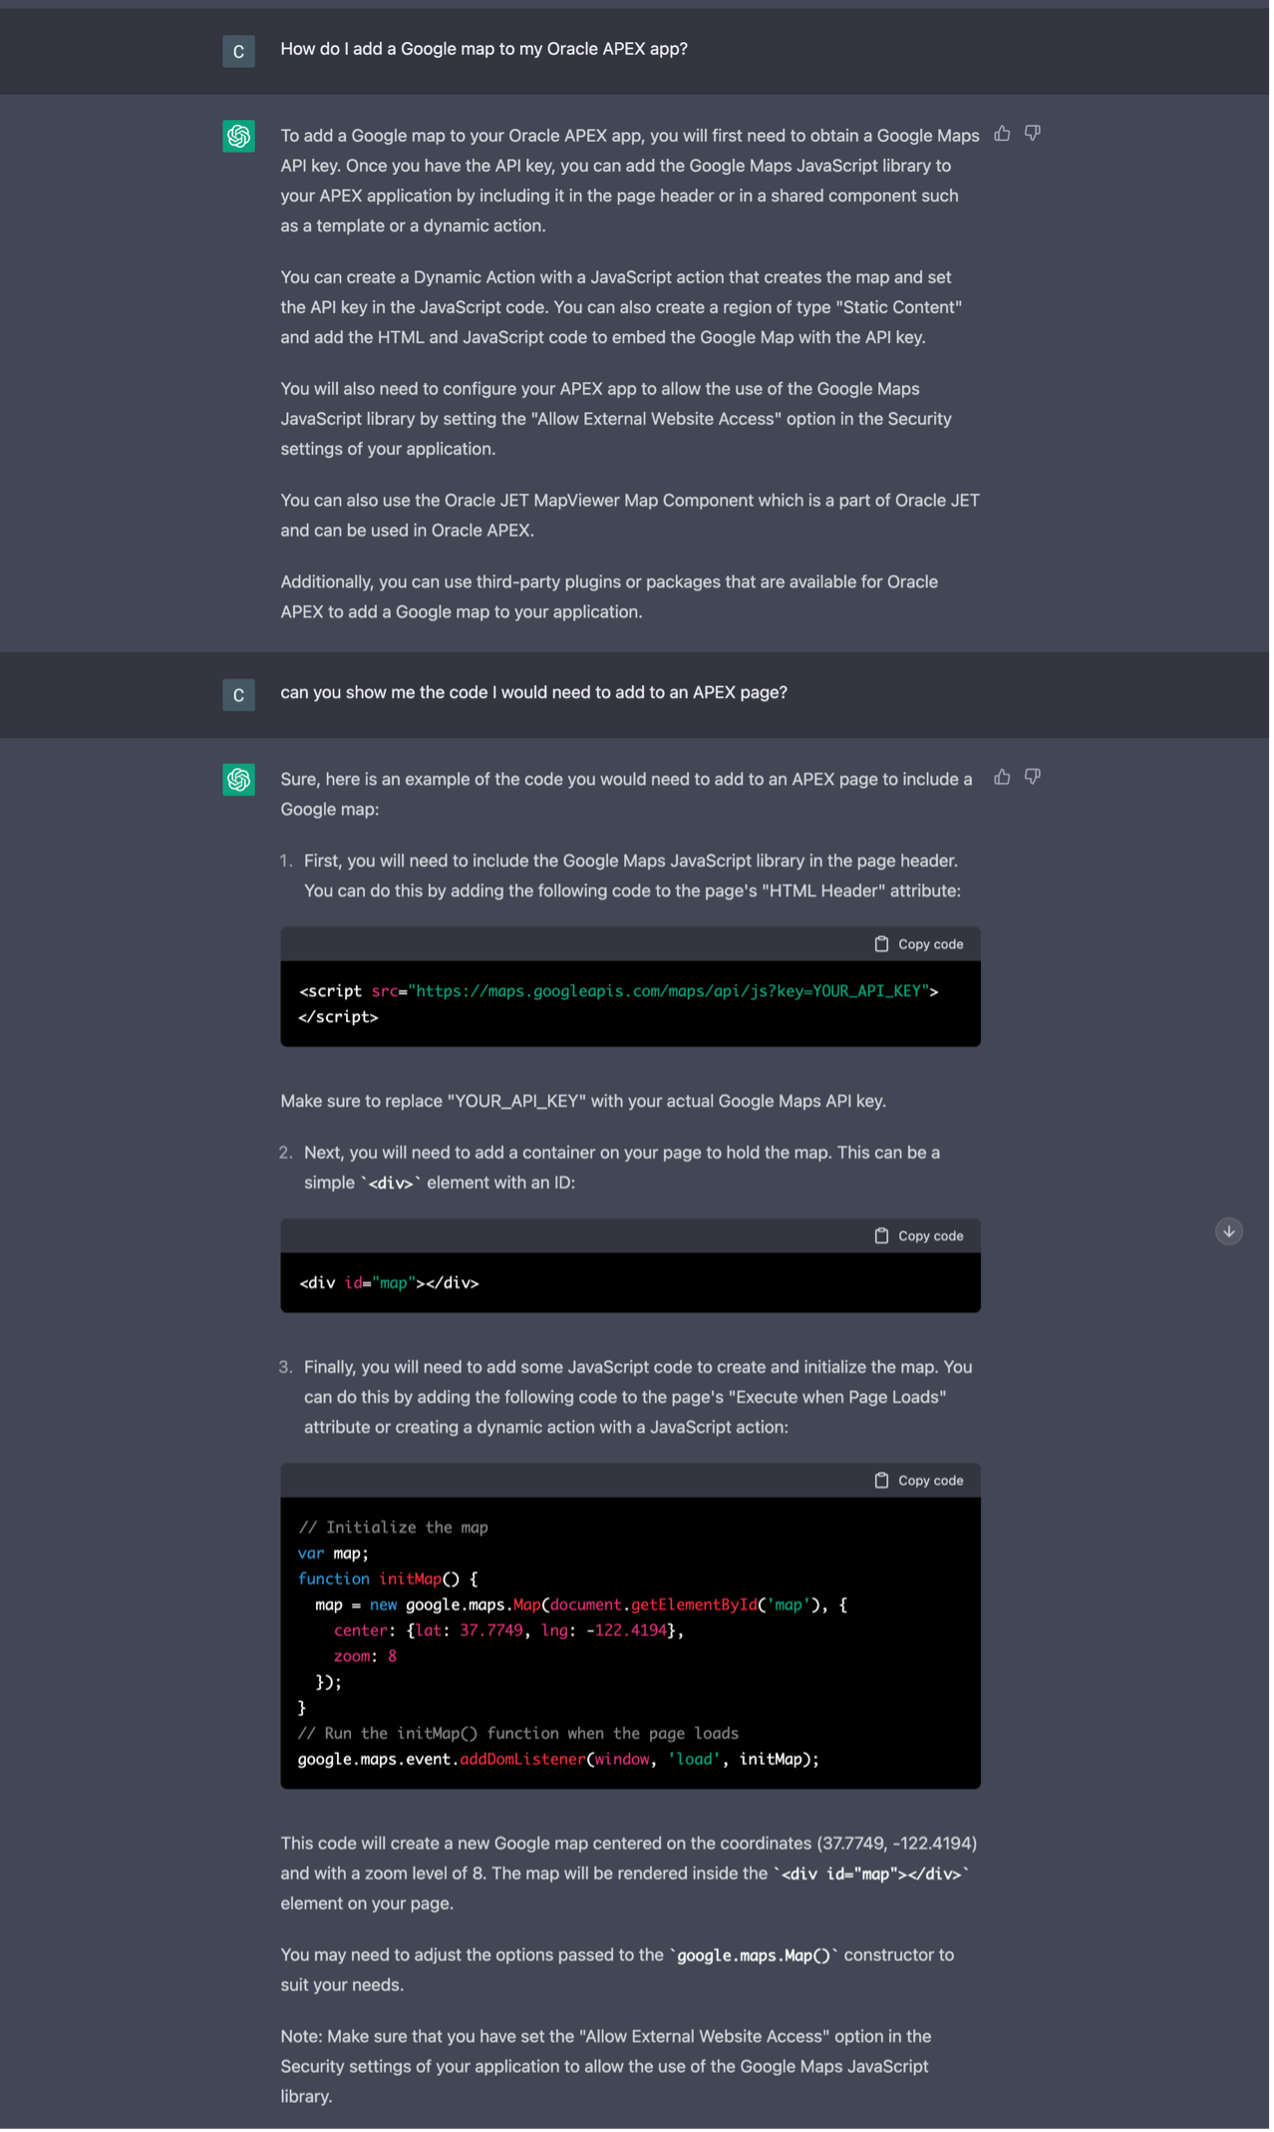Click the ChatGPT logo beside the code answer
1274x2132 pixels.
(x=238, y=779)
